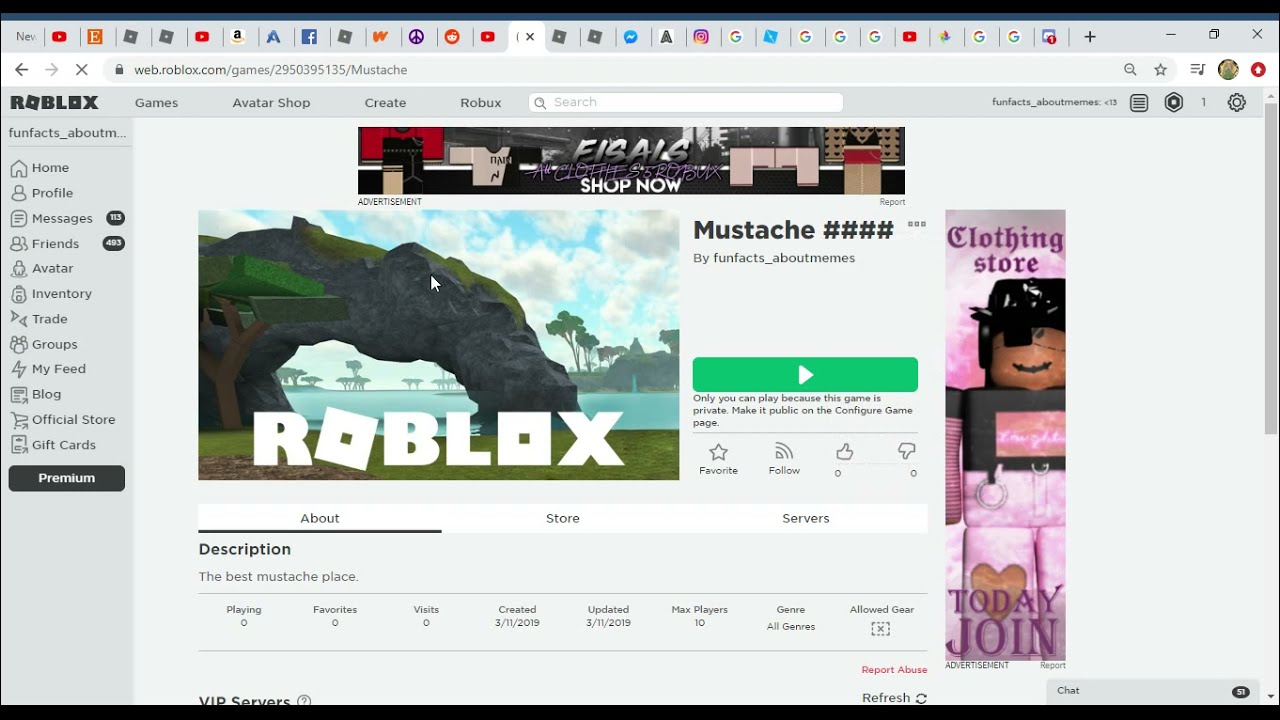Bookmark this page with the star

point(1160,69)
